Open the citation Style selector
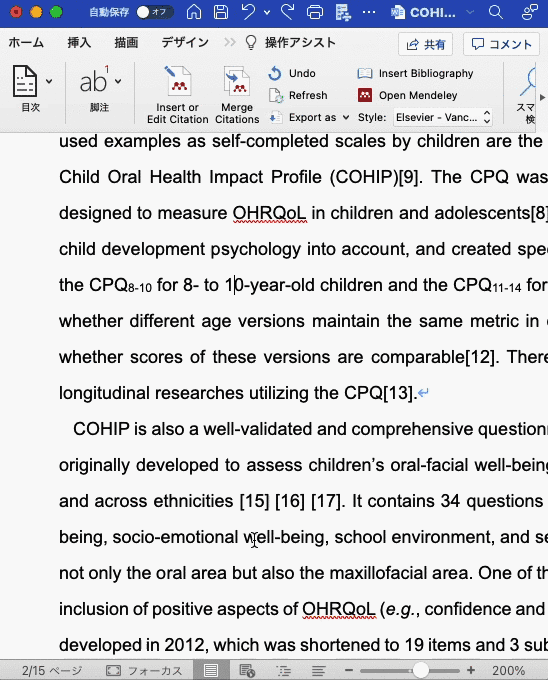Viewport: 548px width, 680px height. 443,117
